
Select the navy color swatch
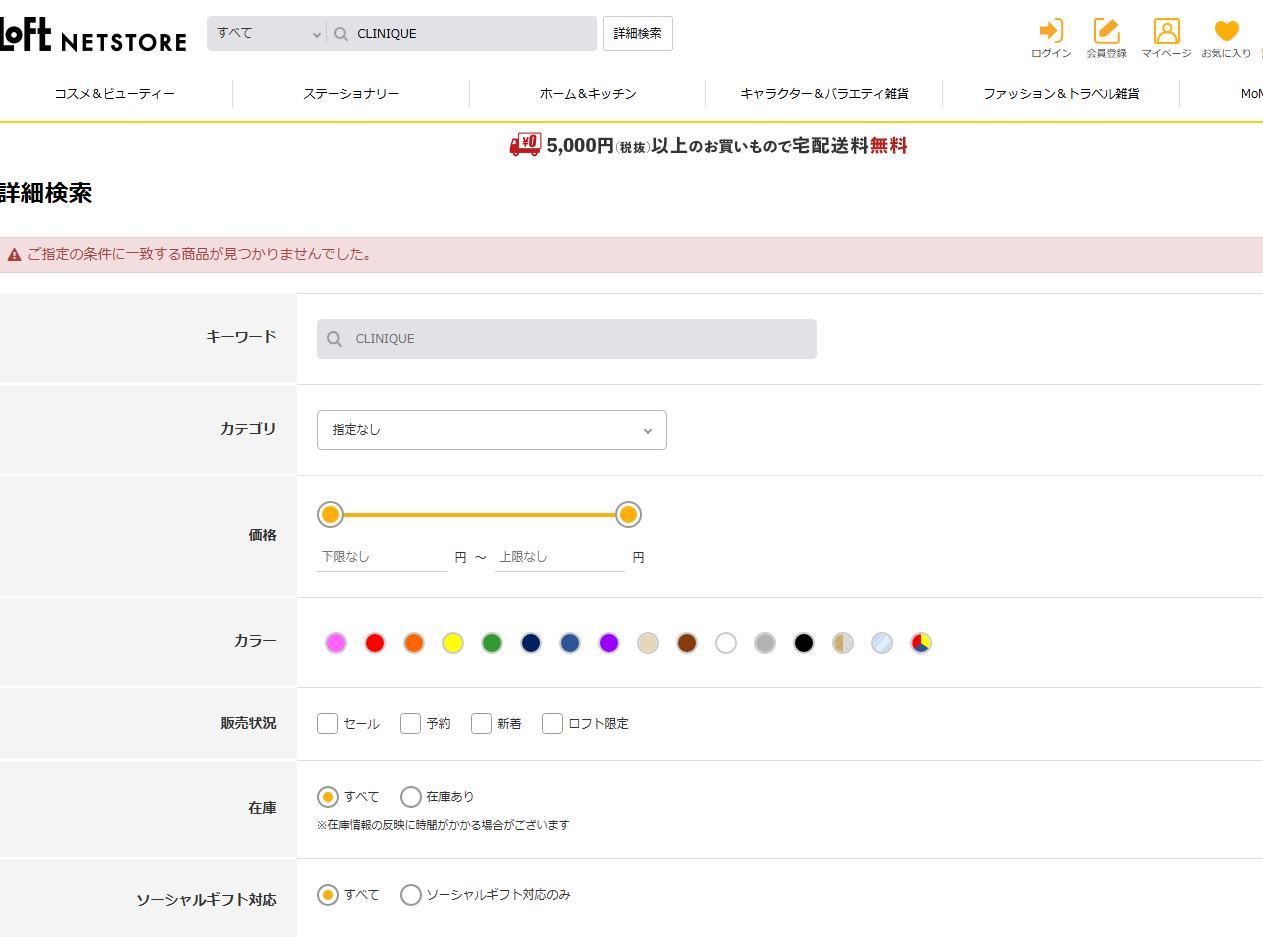(531, 643)
